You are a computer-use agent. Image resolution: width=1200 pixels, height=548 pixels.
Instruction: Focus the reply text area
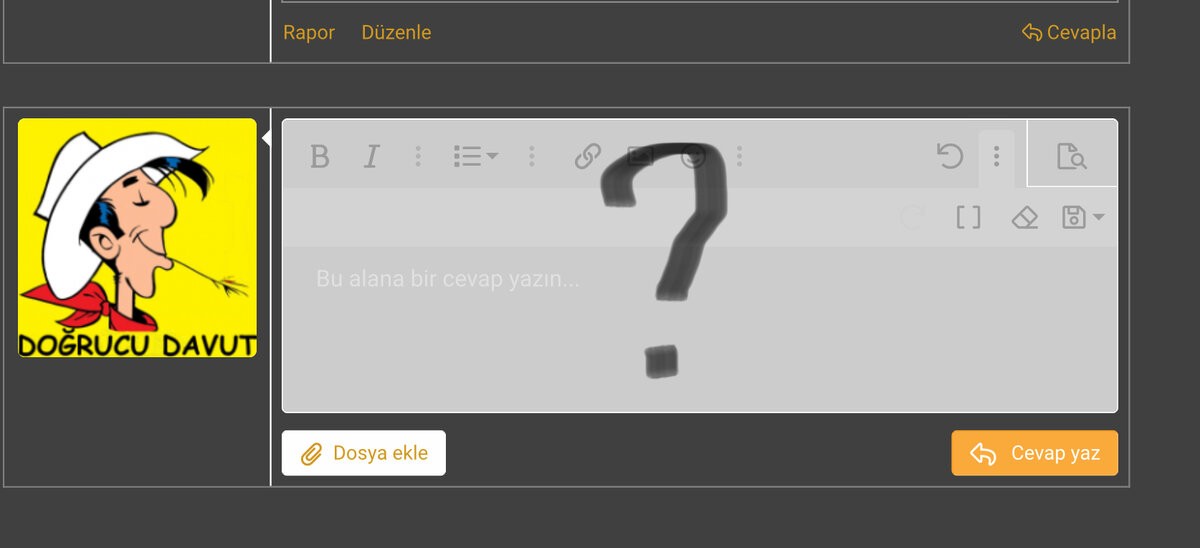700,328
